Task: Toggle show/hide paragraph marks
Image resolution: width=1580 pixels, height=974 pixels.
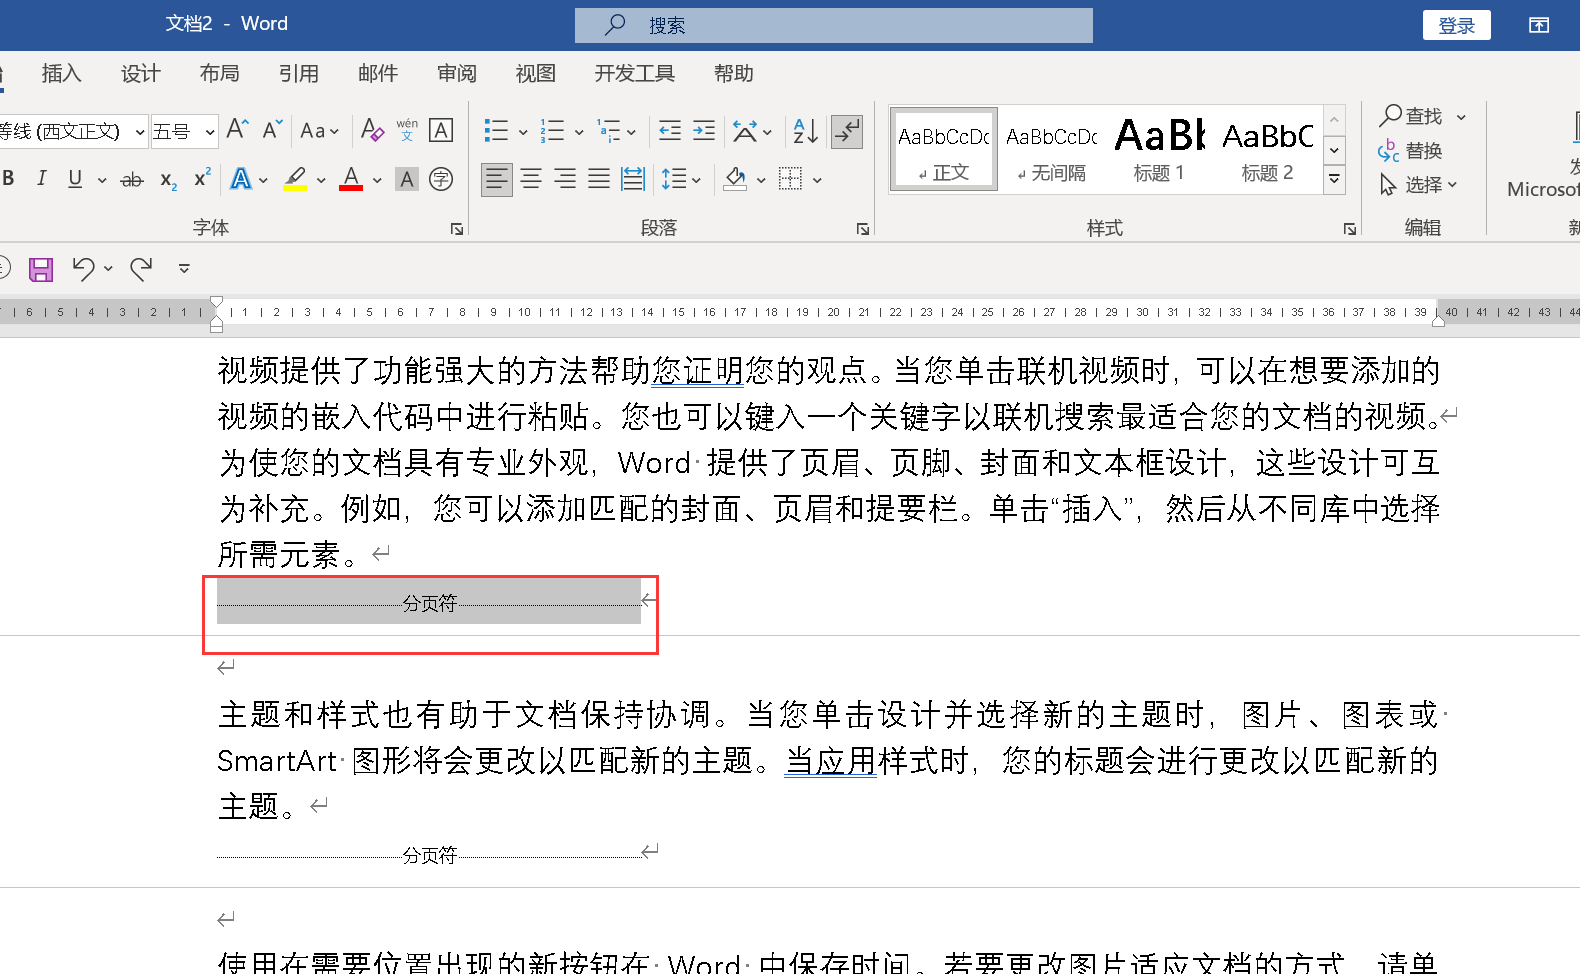Action: point(847,131)
